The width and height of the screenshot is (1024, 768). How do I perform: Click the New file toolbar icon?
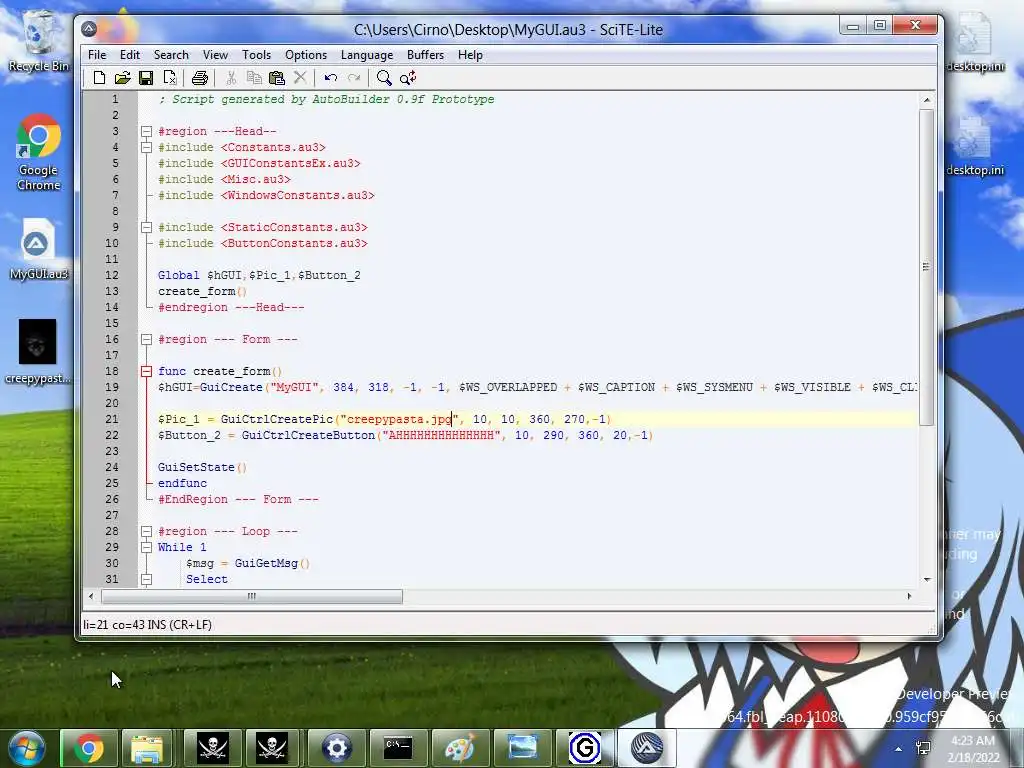tap(99, 78)
